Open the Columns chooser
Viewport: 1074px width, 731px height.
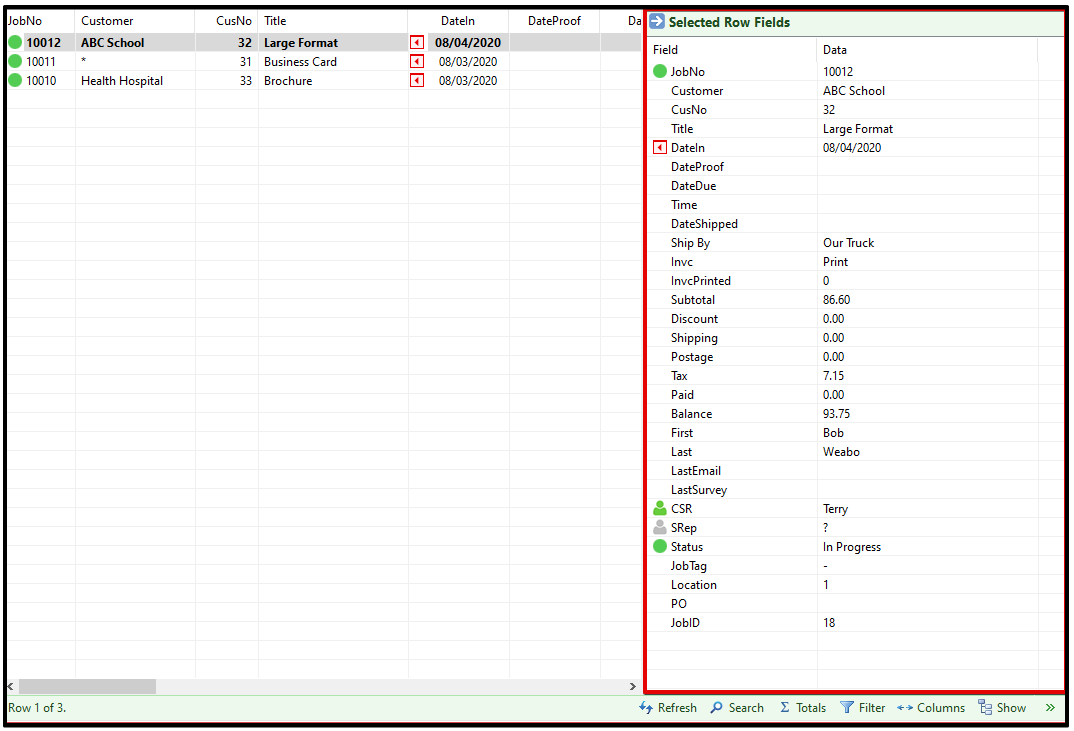931,708
